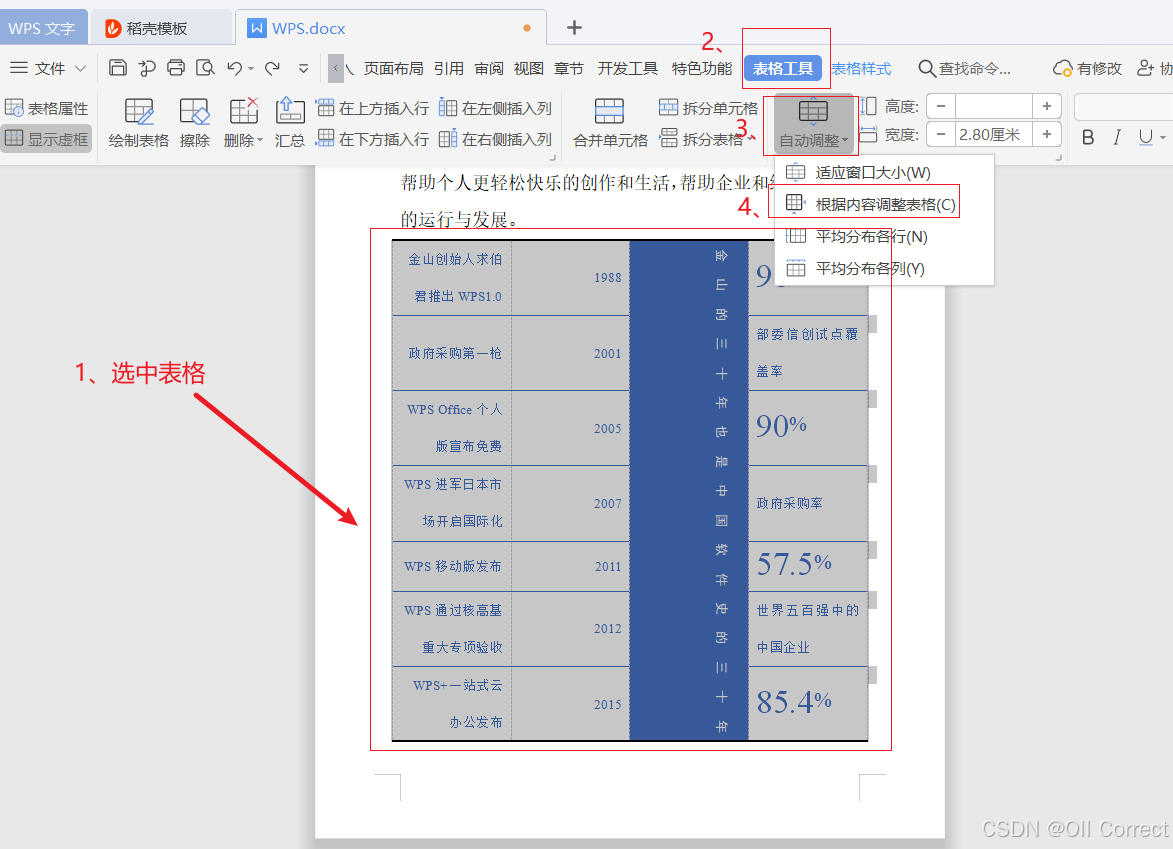This screenshot has height=849, width=1173.
Task: Click the Save icon in quick toolbar
Action: [117, 68]
